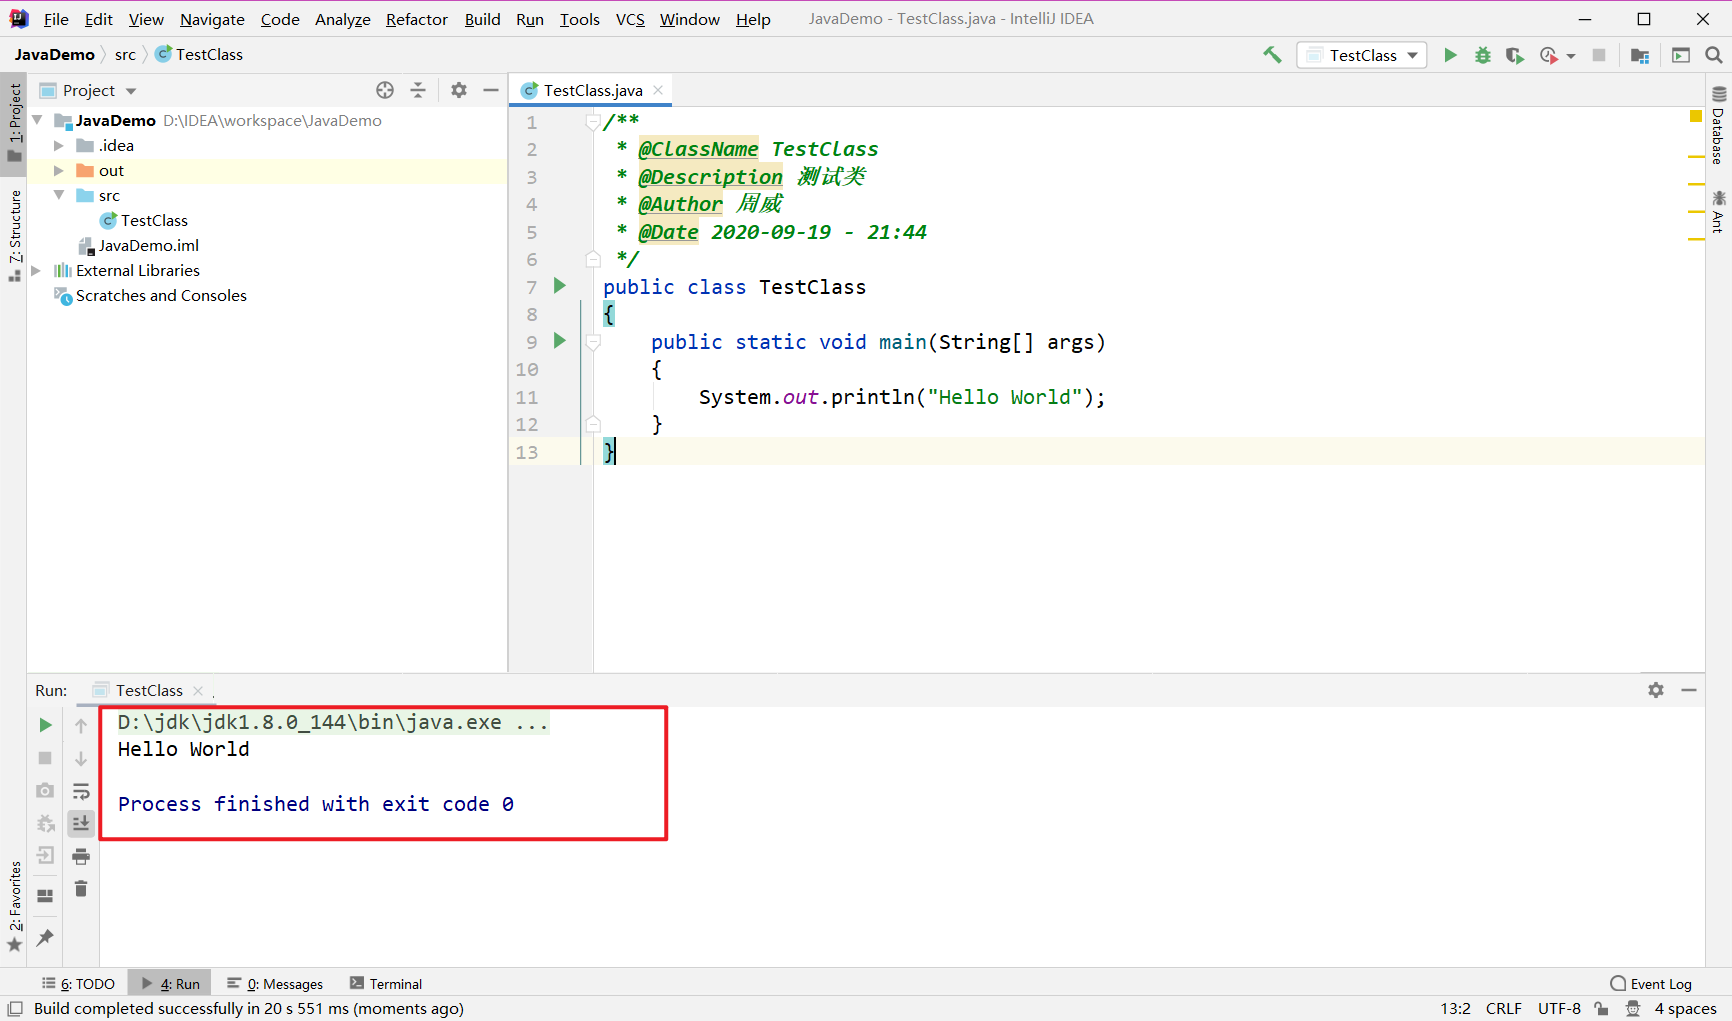The image size is (1732, 1021).
Task: Start debugging with the bug icon
Action: pyautogui.click(x=1483, y=55)
